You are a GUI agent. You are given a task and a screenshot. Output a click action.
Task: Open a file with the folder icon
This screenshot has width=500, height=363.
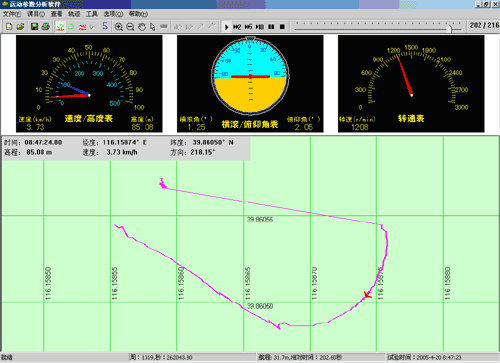(21, 27)
